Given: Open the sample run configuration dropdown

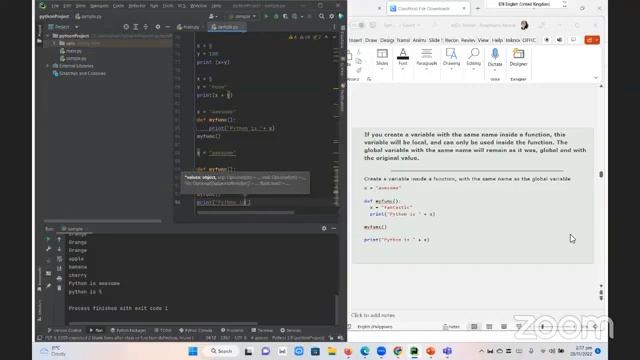Looking at the screenshot, I should click(242, 16).
